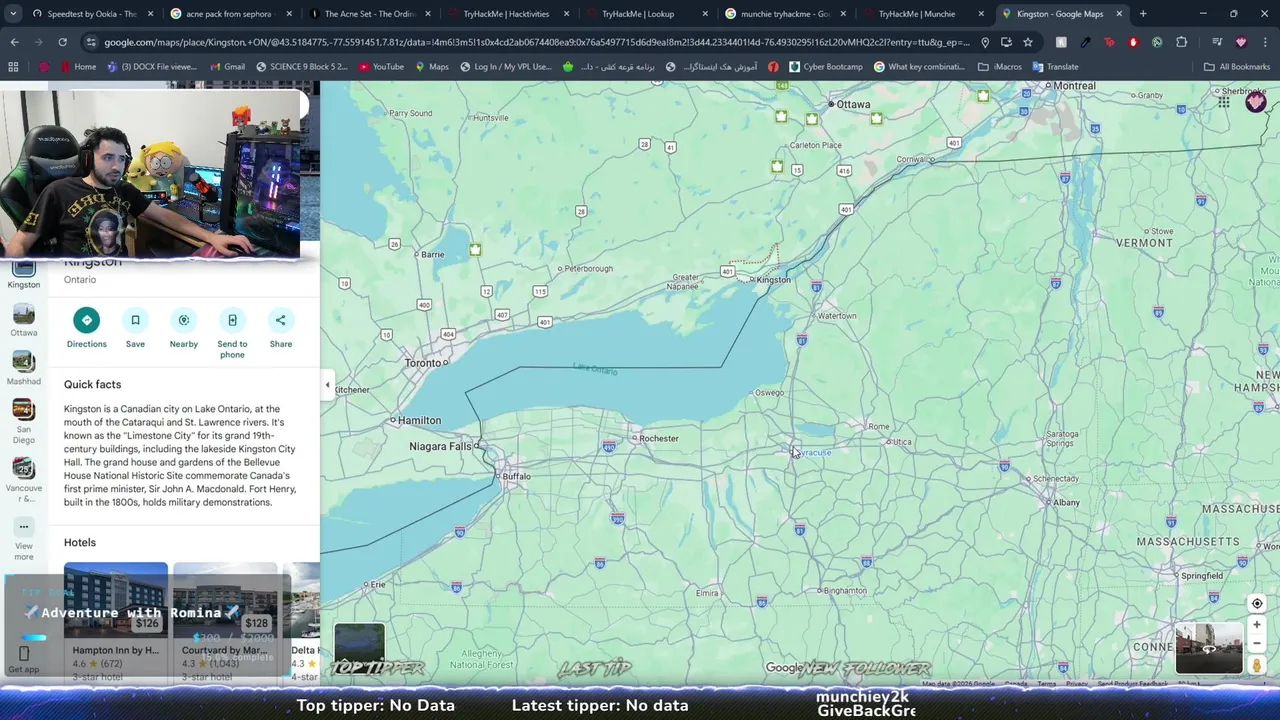Open the red Tp extension
The image size is (1280, 720).
point(1110,42)
